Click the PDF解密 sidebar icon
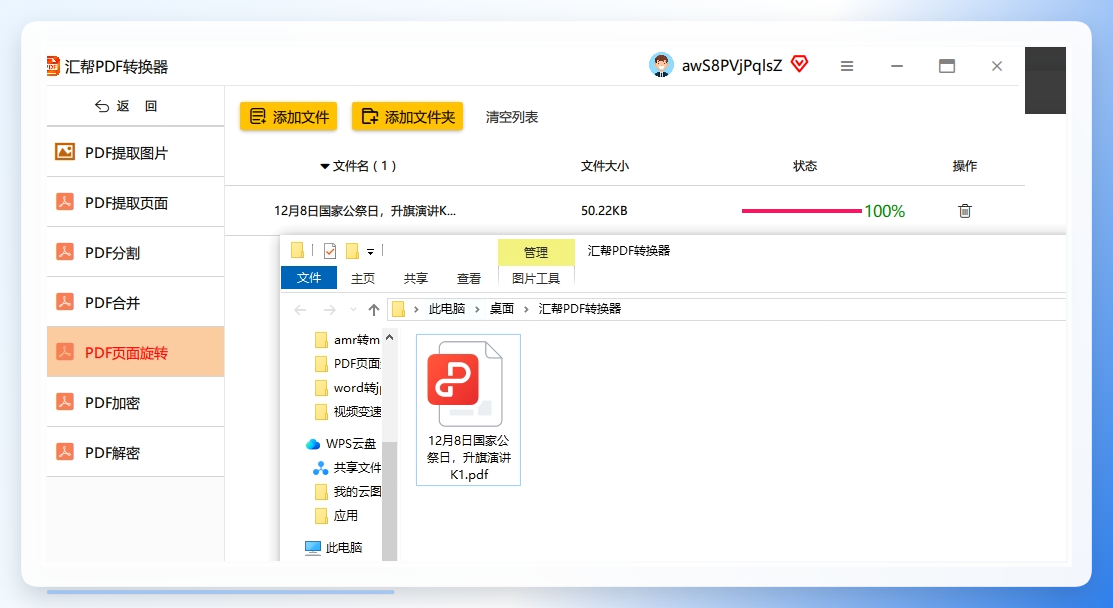Image resolution: width=1113 pixels, height=608 pixels. (65, 452)
